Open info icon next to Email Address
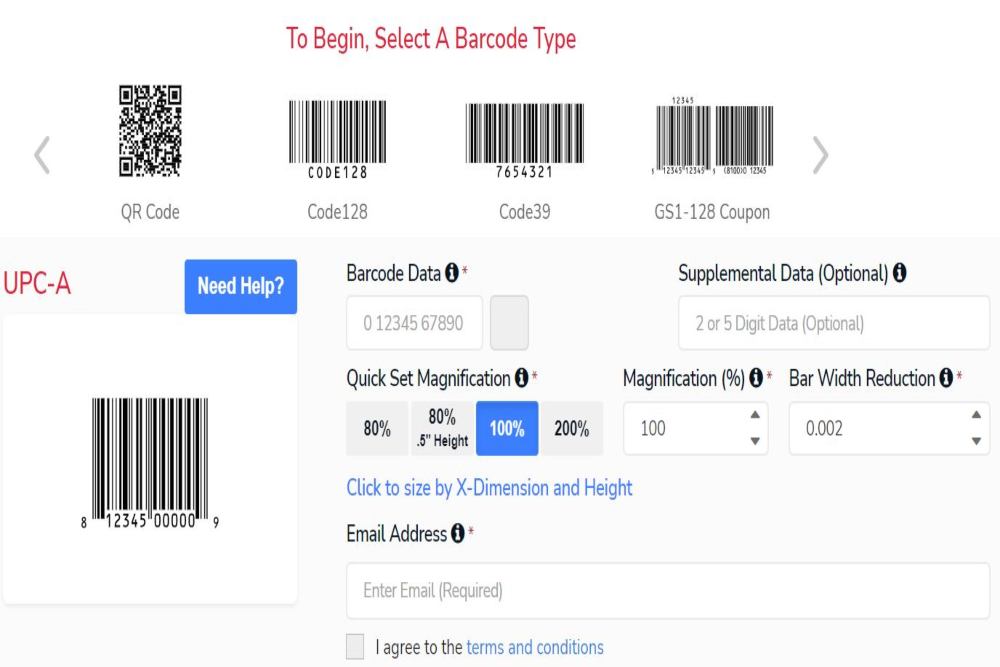 pos(457,533)
